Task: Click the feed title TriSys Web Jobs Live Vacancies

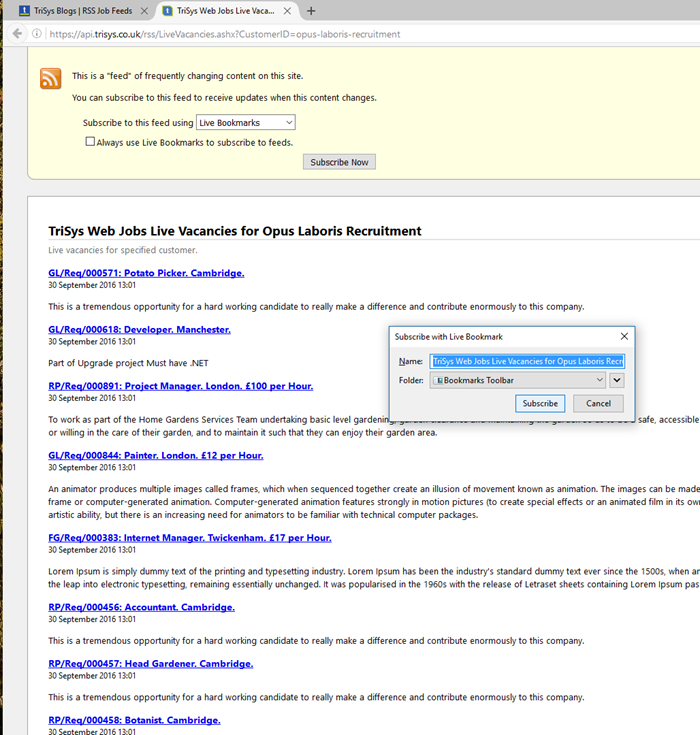Action: pos(234,231)
